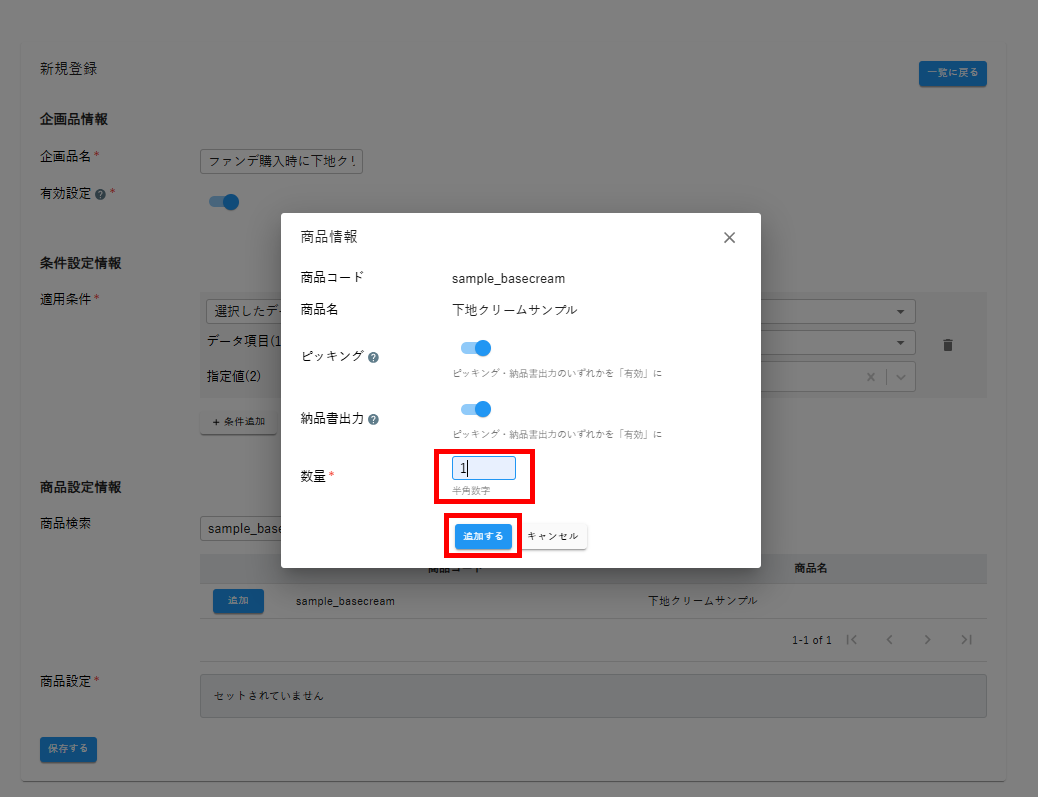The width and height of the screenshot is (1038, 797).
Task: Expand the 指定値 dropdown chevron
Action: [901, 377]
